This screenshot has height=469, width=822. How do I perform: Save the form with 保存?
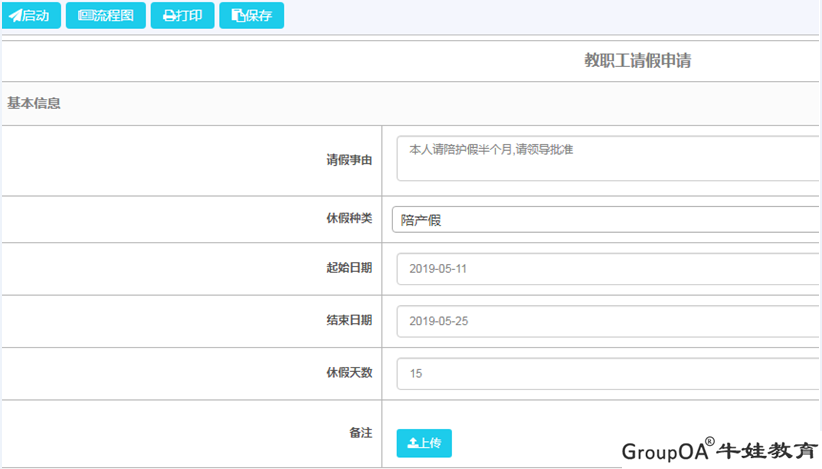pyautogui.click(x=252, y=15)
